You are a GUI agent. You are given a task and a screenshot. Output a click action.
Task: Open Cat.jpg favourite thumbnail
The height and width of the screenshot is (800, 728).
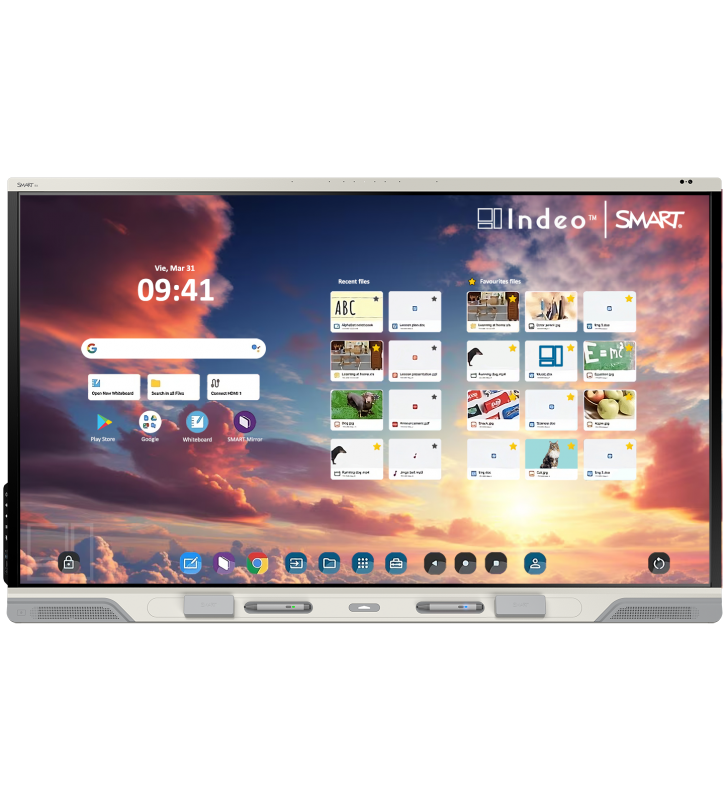pyautogui.click(x=551, y=459)
